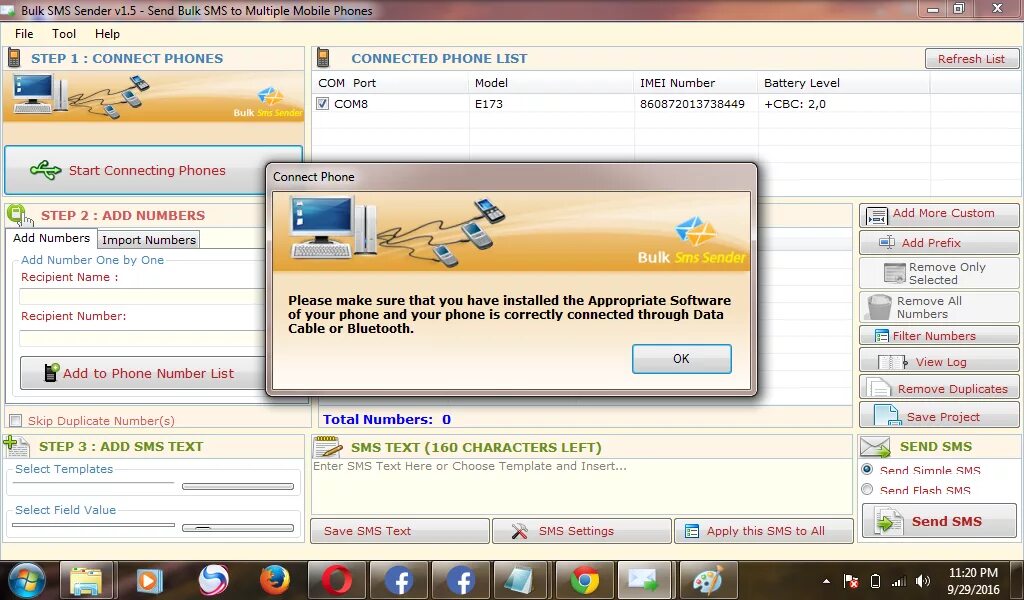The width and height of the screenshot is (1024, 600).
Task: Click the Add More Custom icon
Action: (876, 215)
